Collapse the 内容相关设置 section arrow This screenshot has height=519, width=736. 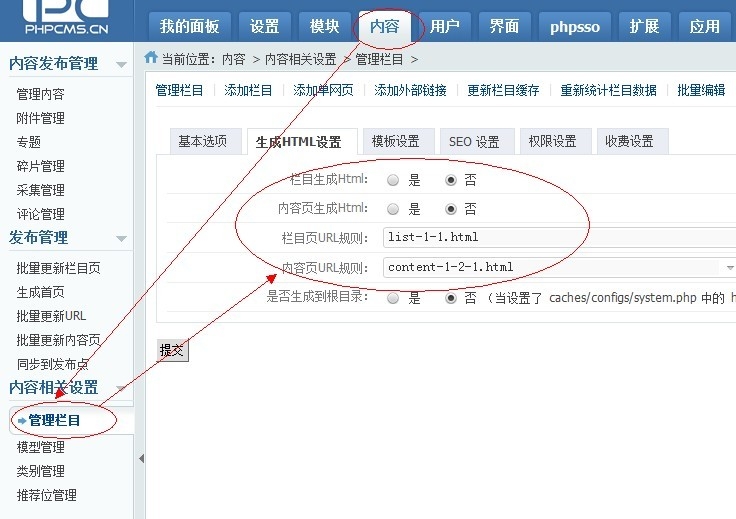(x=121, y=388)
